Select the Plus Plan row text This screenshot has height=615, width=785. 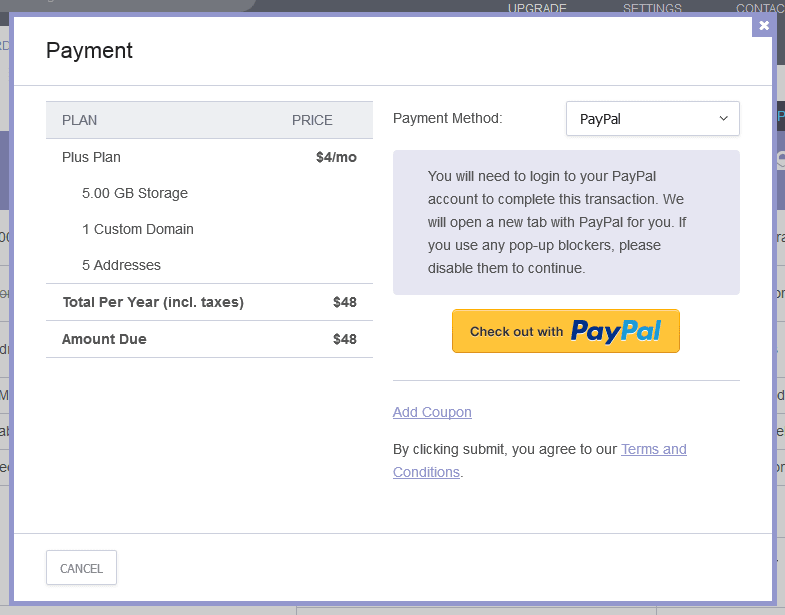(x=91, y=157)
